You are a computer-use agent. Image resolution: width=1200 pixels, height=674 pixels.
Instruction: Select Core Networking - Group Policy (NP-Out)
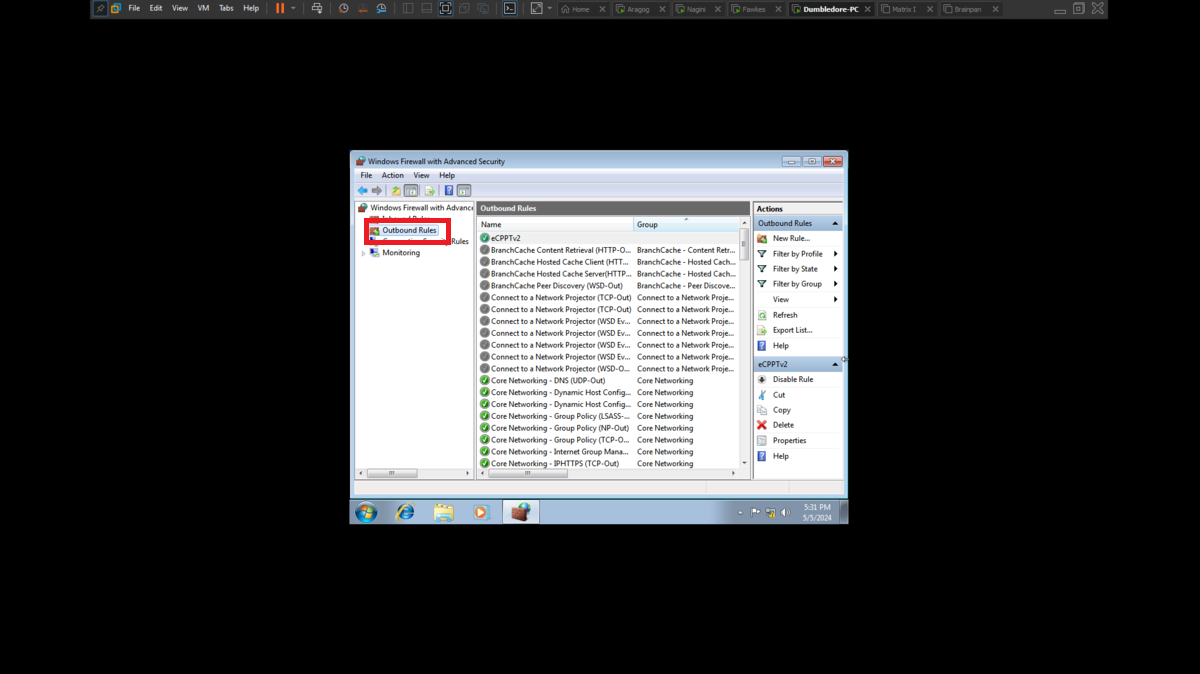pyautogui.click(x=560, y=428)
